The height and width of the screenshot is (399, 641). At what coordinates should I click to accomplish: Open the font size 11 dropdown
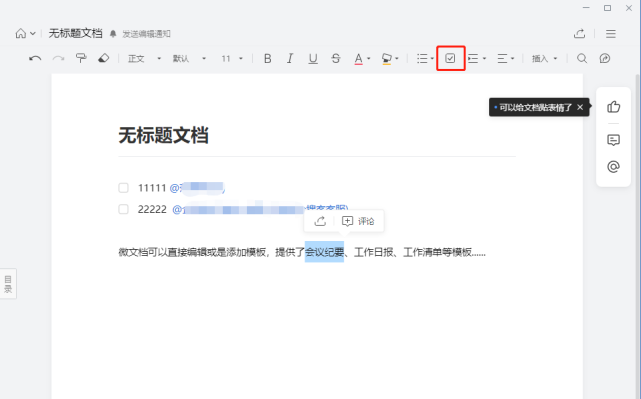click(232, 58)
